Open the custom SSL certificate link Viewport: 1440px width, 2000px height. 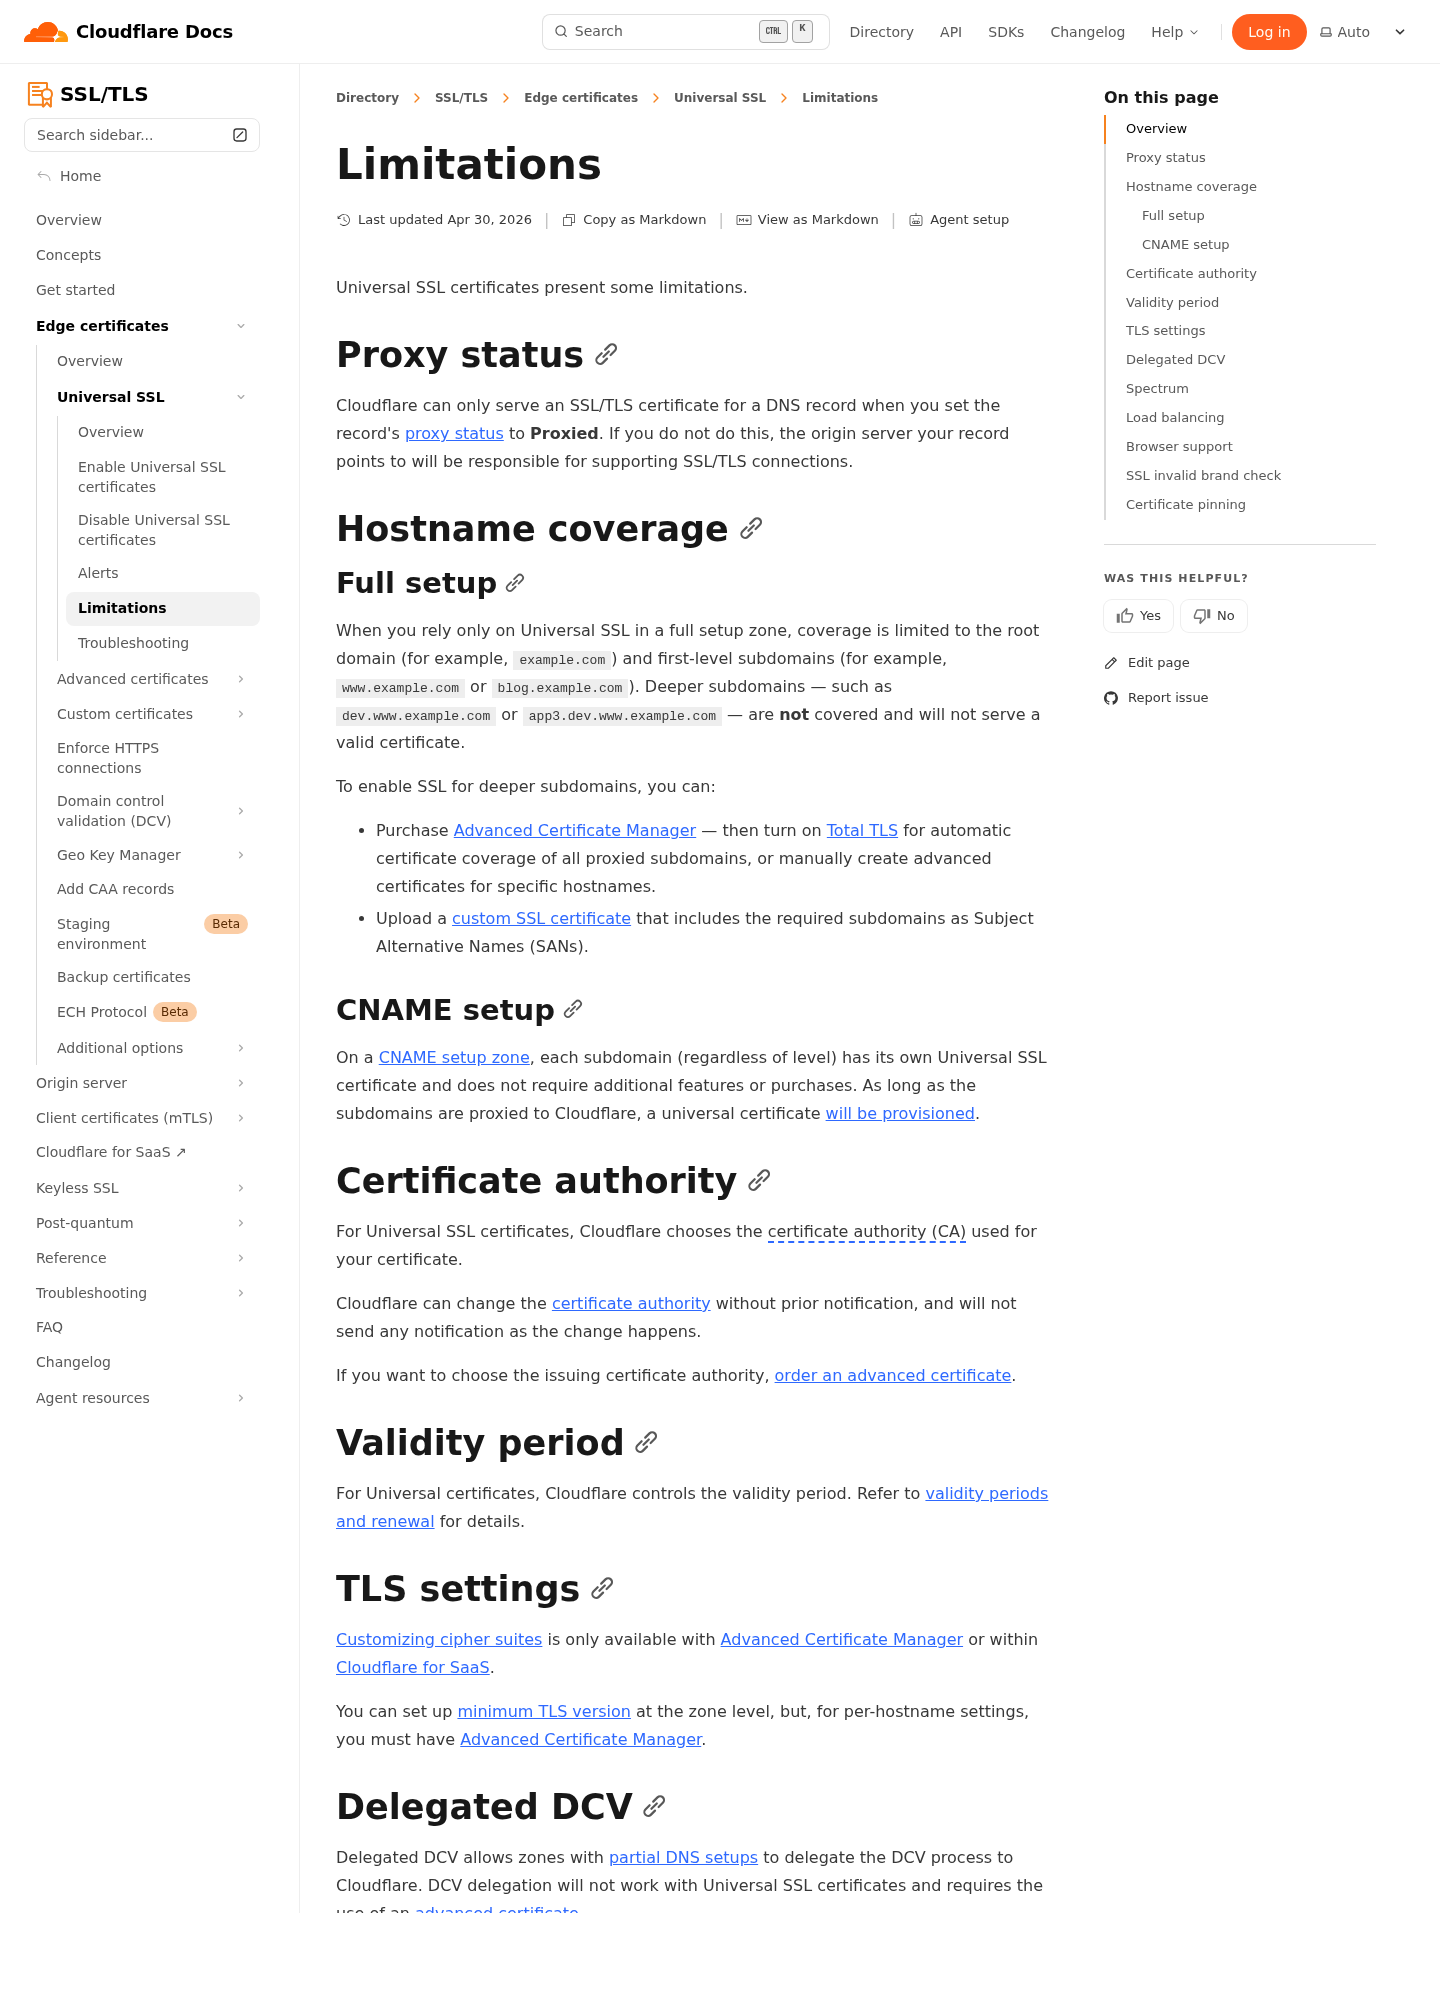click(x=541, y=918)
